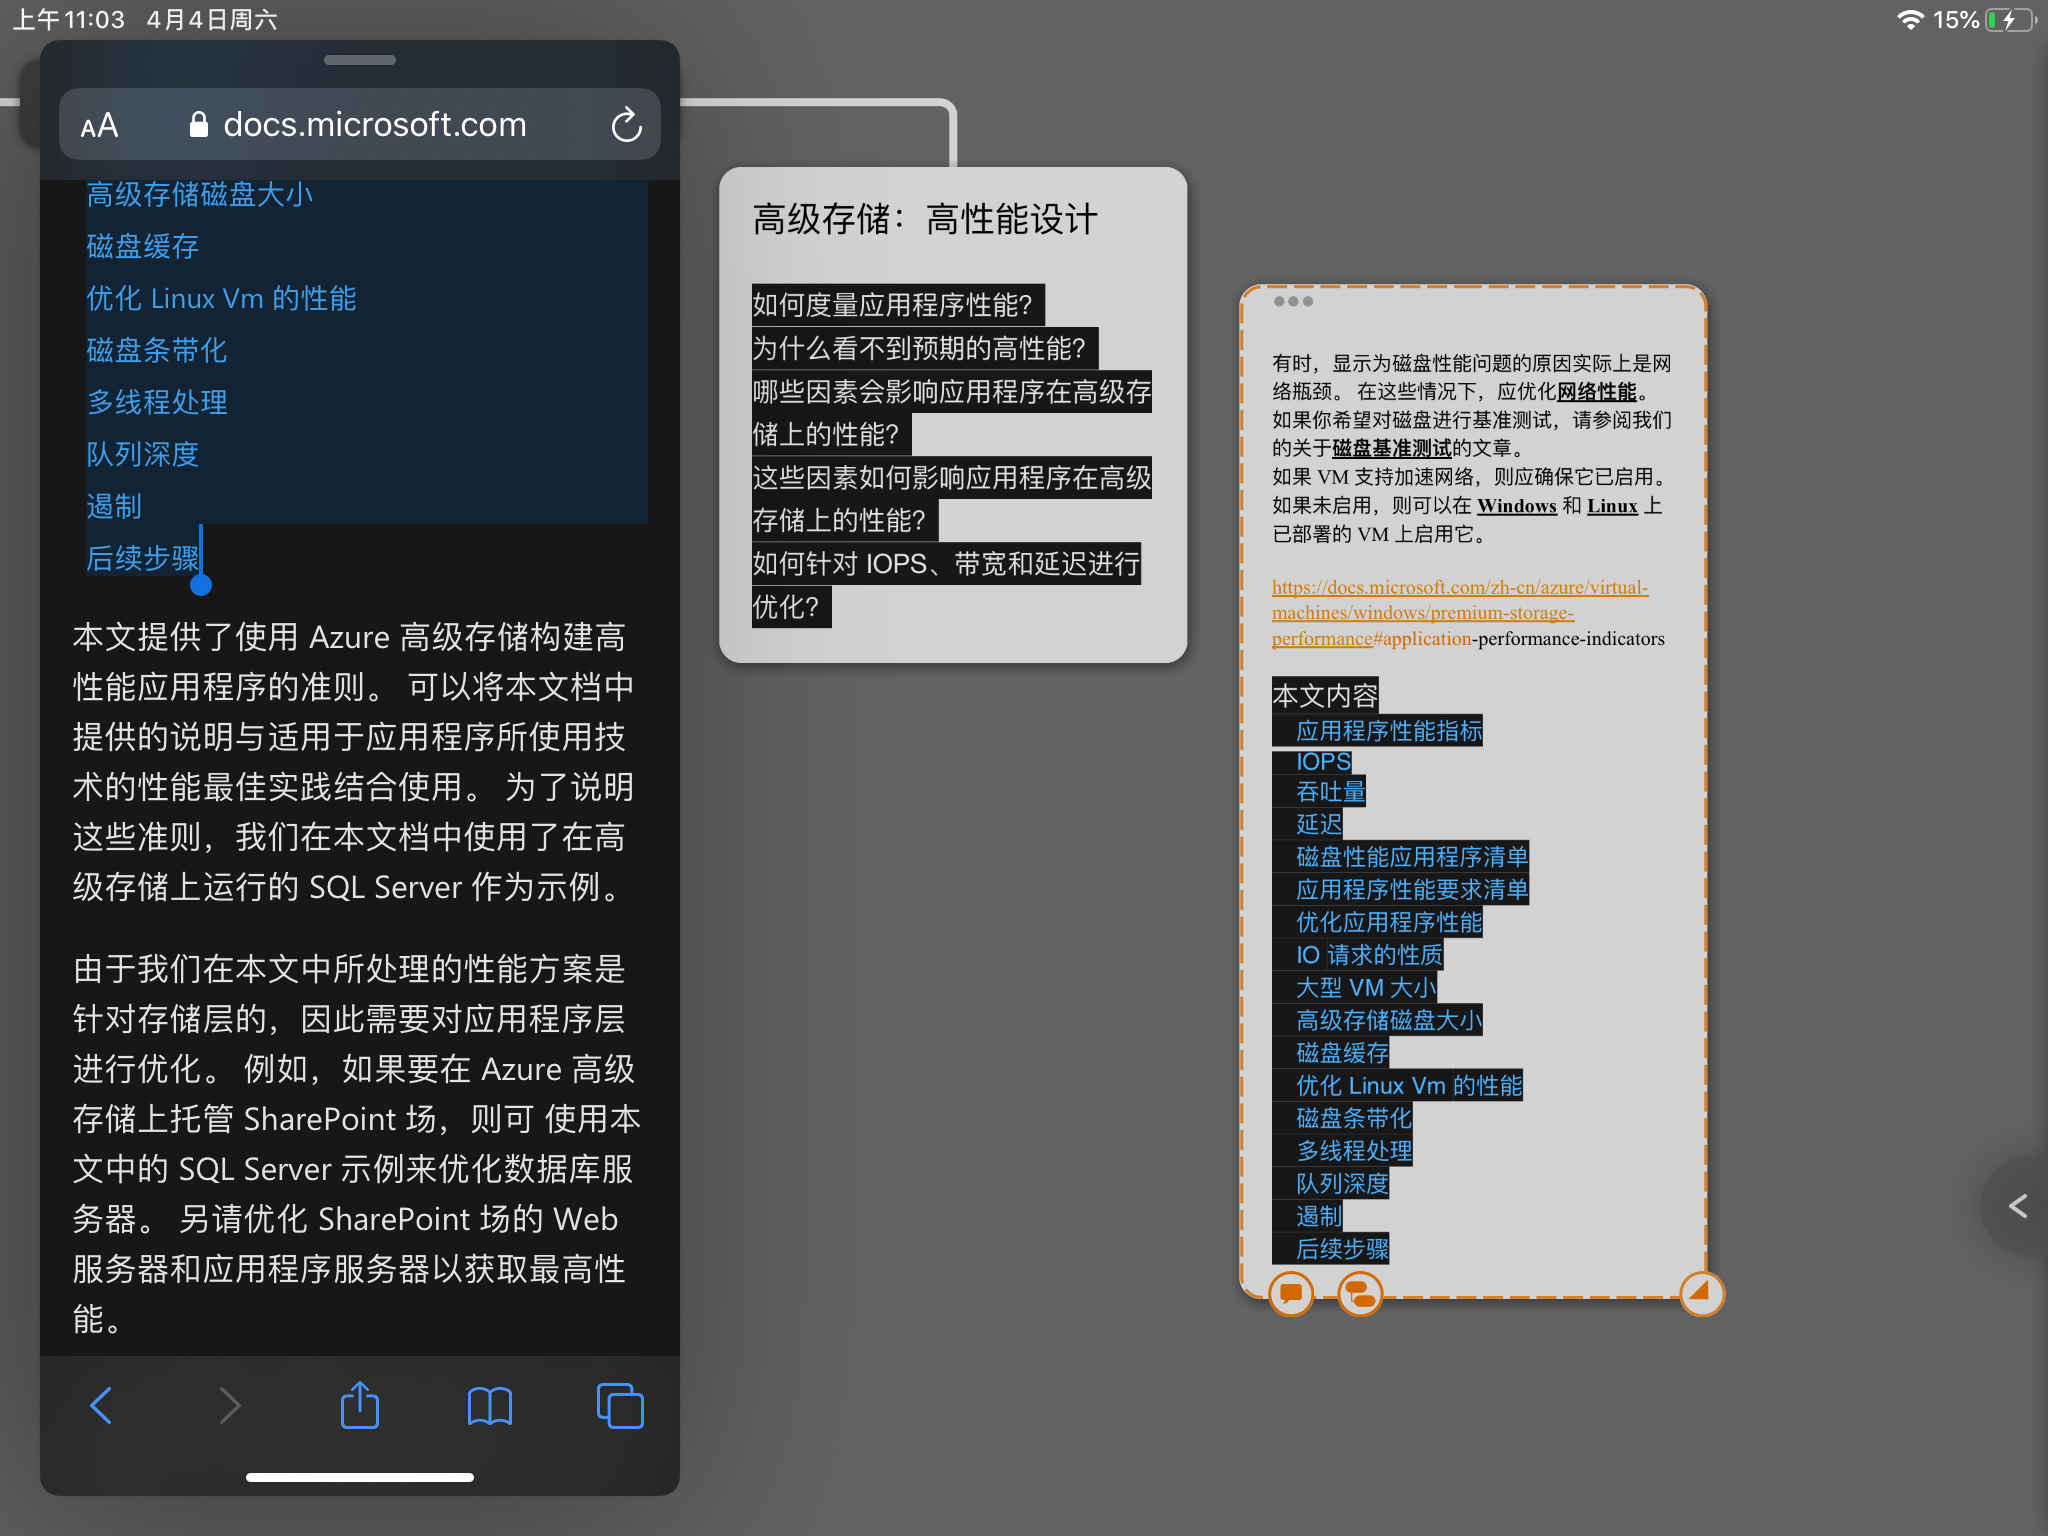Open 磁盘缓存 in the orange card
This screenshot has width=2048, height=1536.
(x=1342, y=1053)
